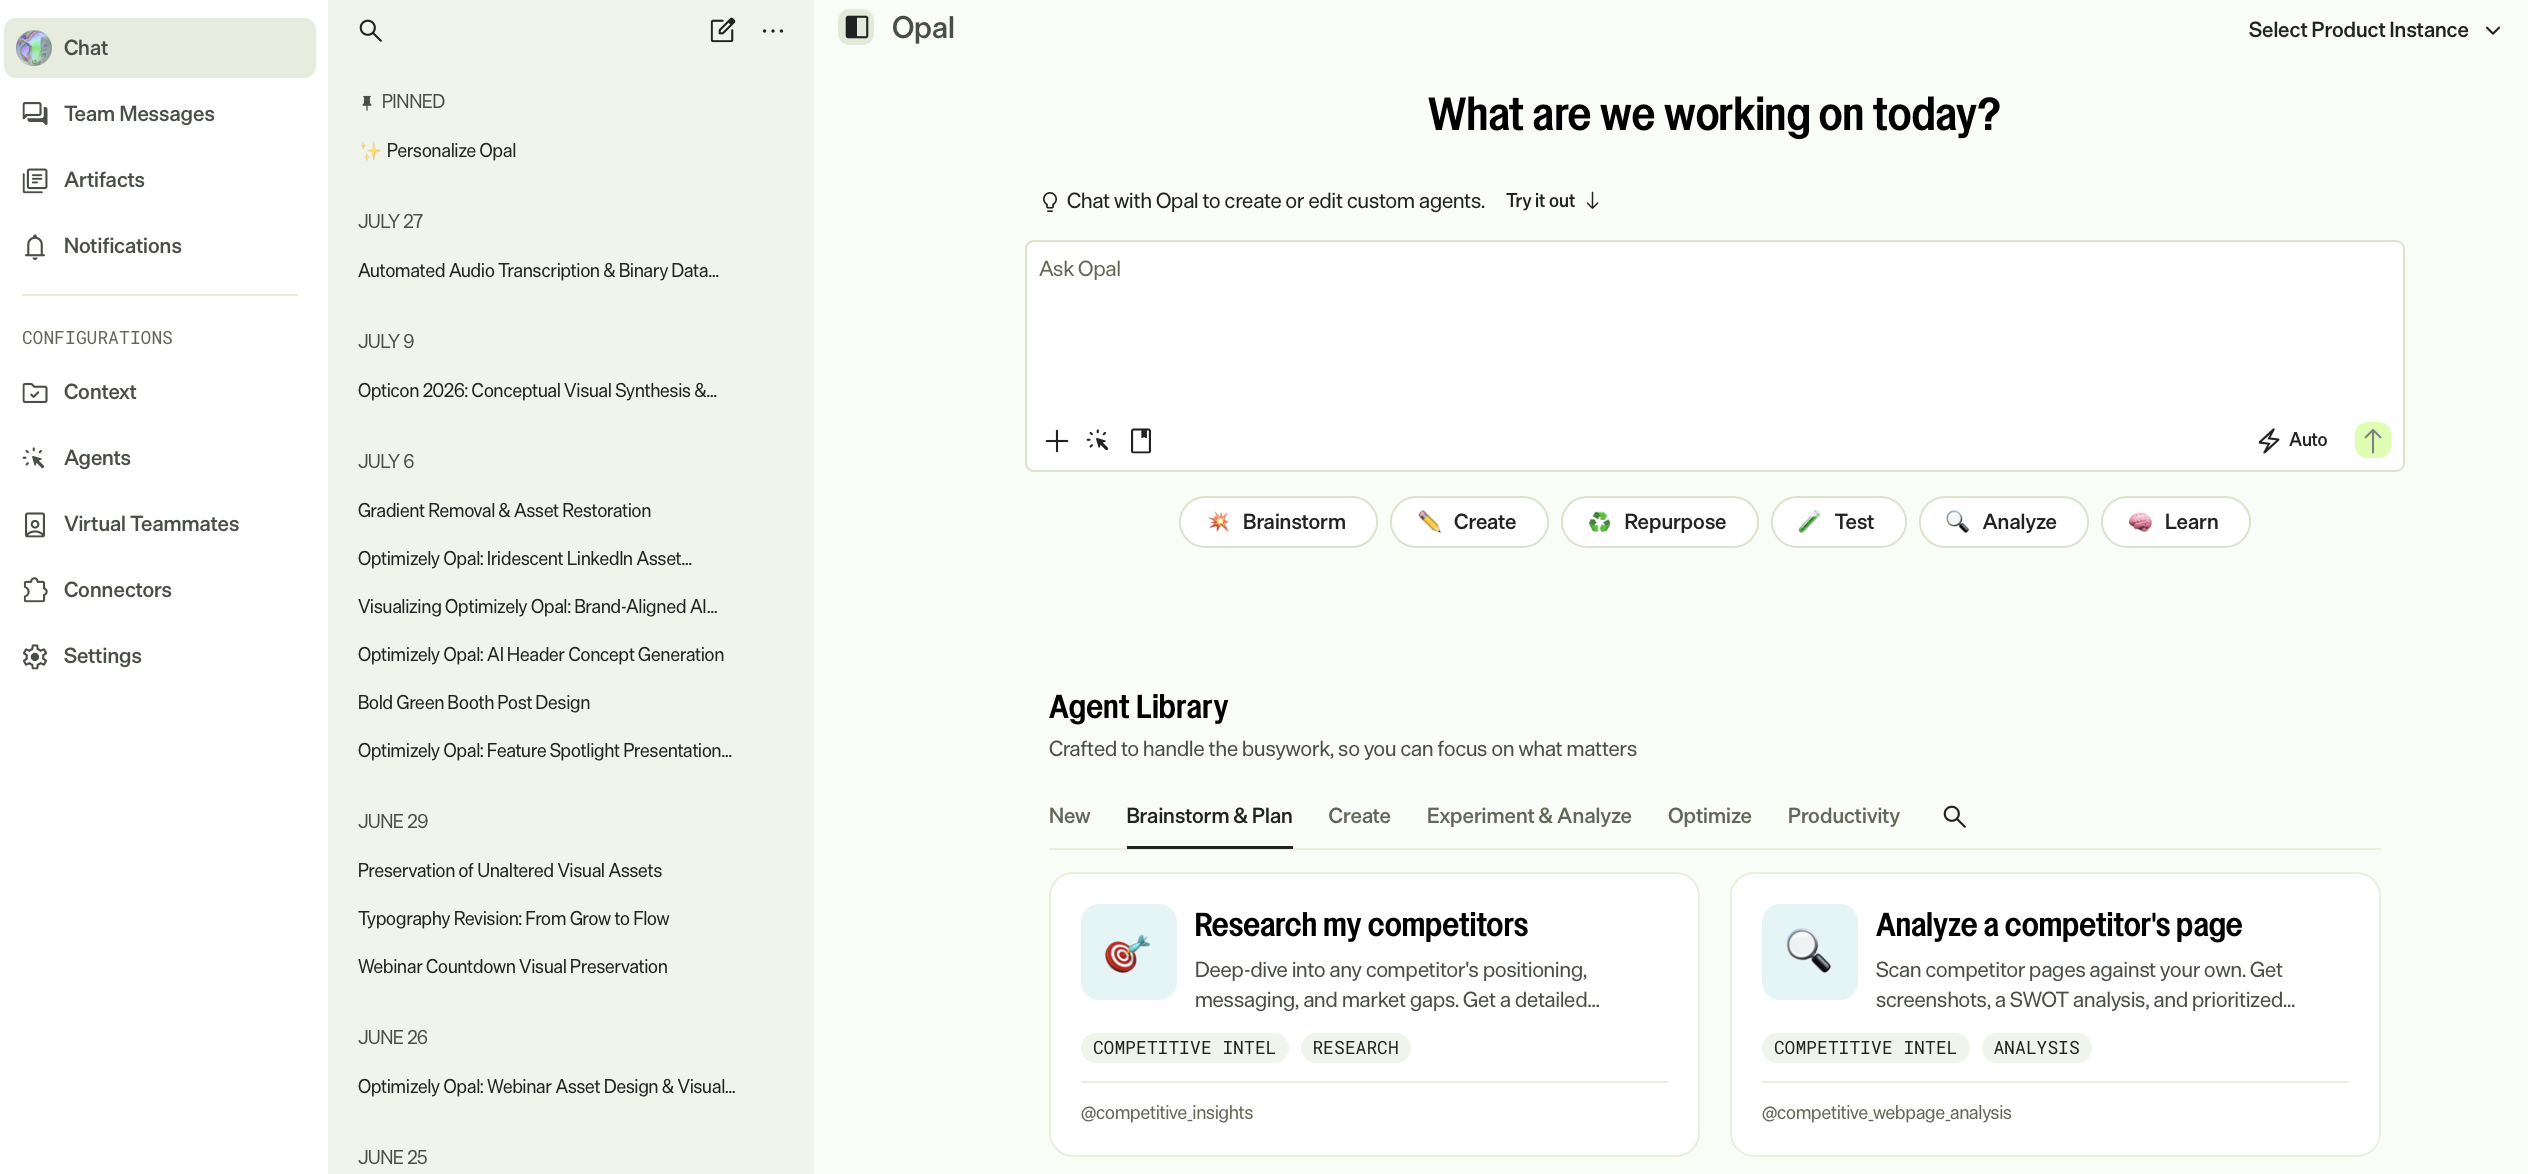Click the Chat avatar globe icon
2528x1174 pixels.
pos(34,48)
